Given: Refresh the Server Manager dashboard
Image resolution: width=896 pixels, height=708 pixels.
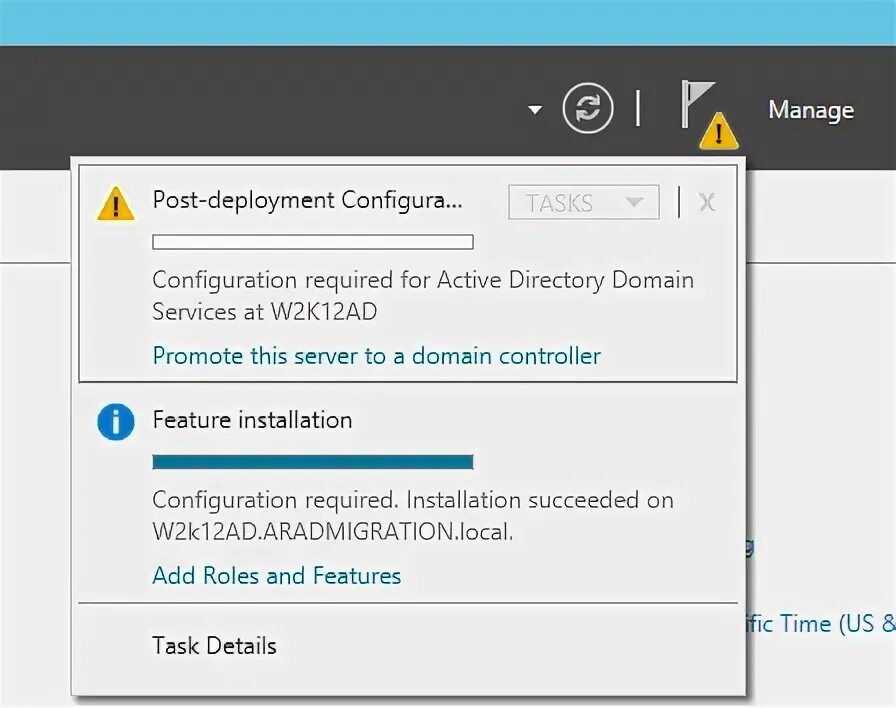Looking at the screenshot, I should pos(587,109).
